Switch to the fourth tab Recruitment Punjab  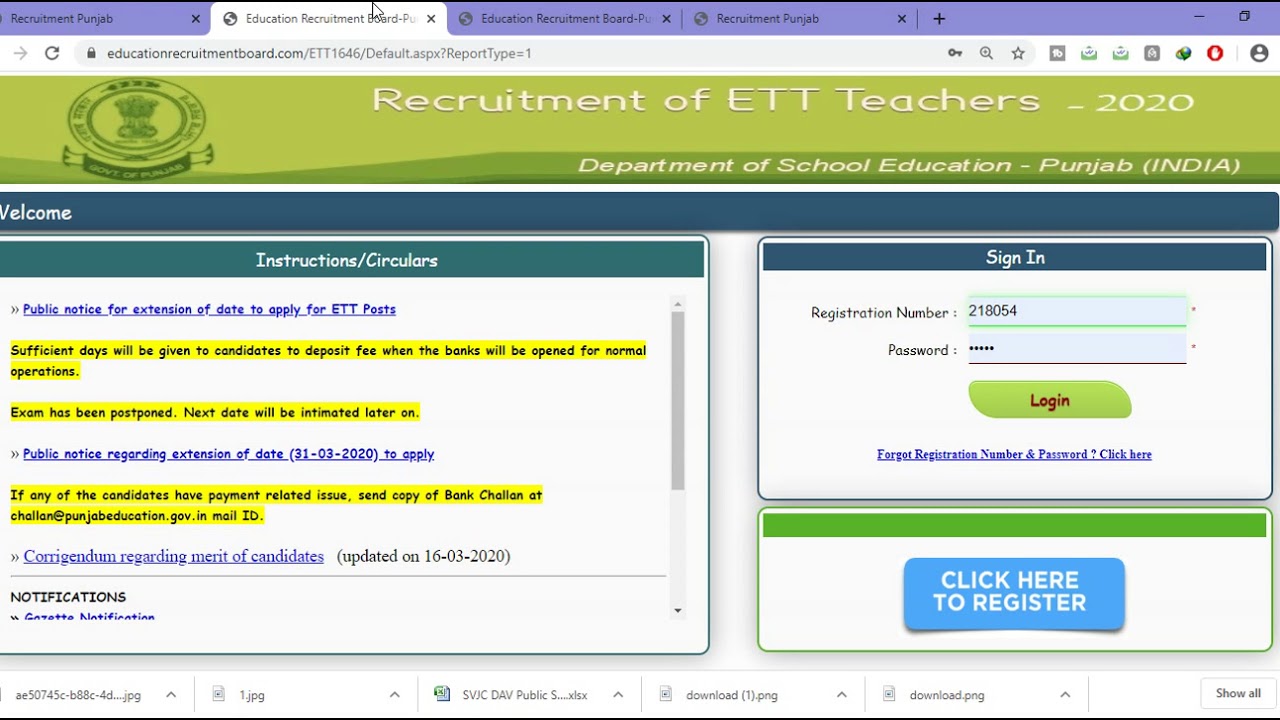pos(800,18)
